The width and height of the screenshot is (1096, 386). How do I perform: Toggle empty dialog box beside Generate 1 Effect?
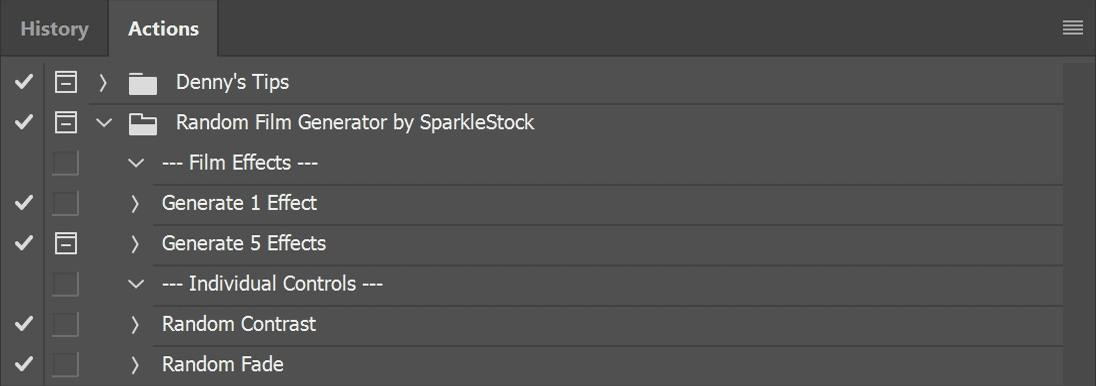point(65,203)
